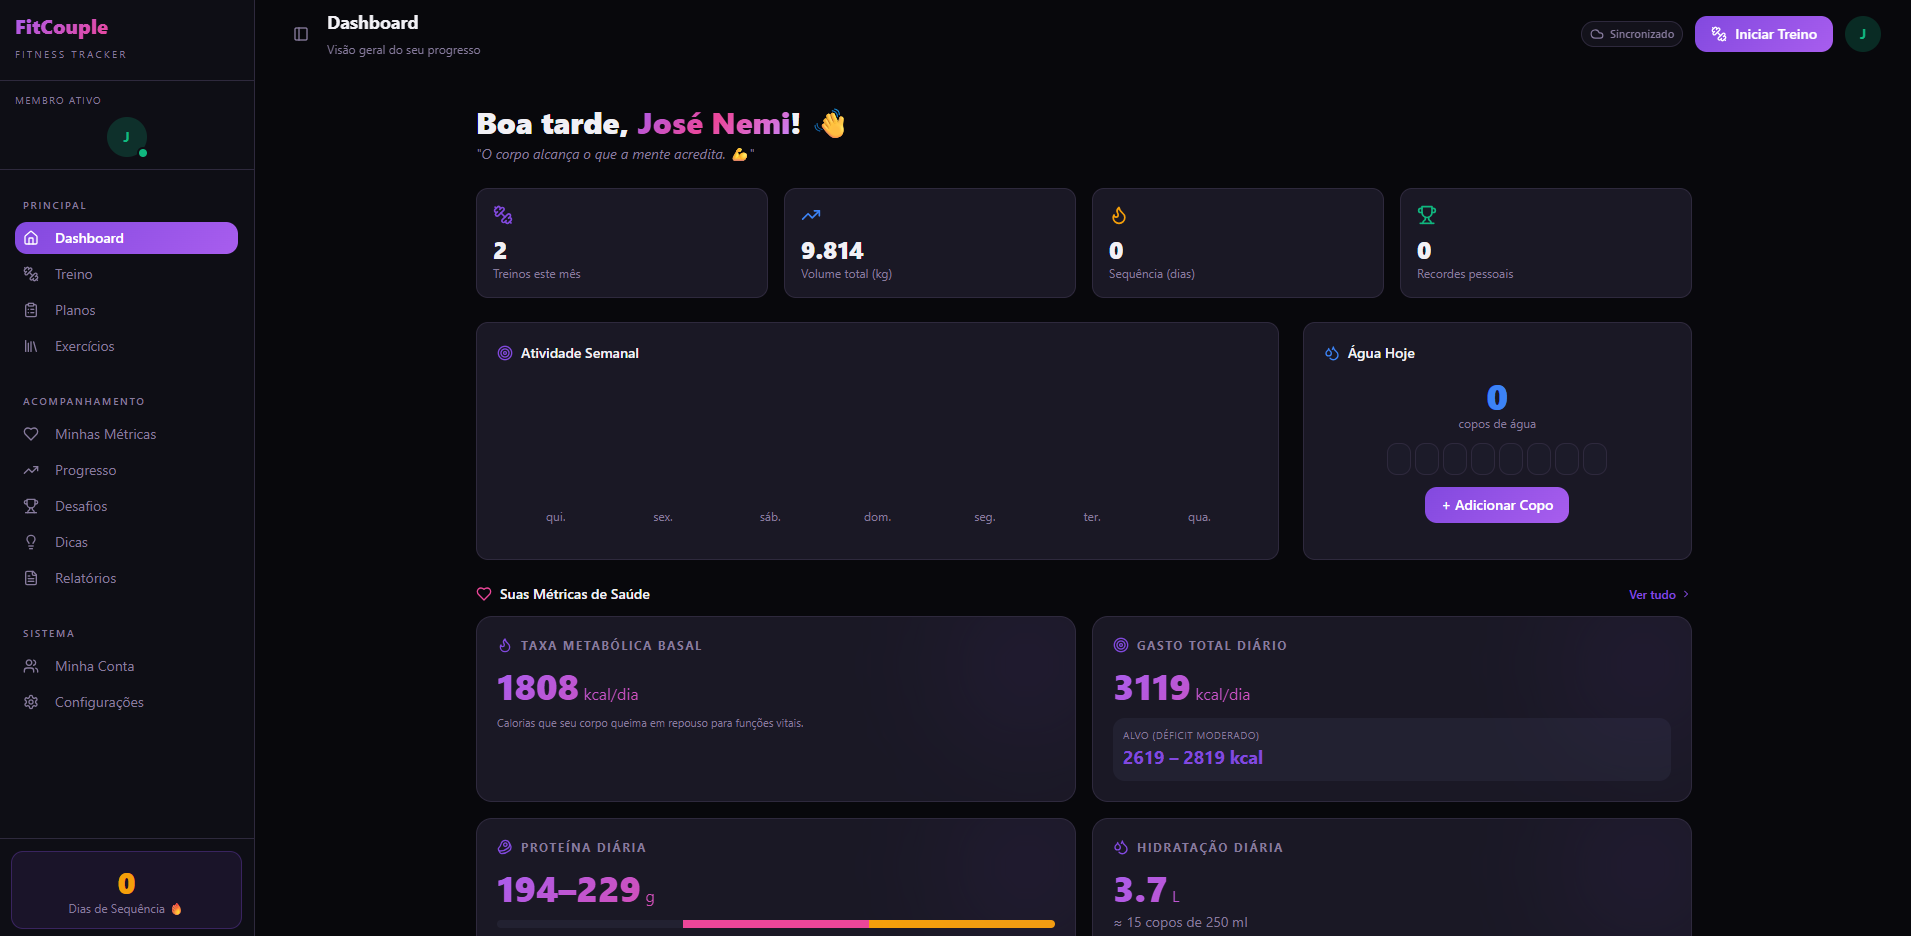Click the lightbulb icon beside Dicas
Viewport: 1911px width, 936px height.
pyautogui.click(x=31, y=542)
